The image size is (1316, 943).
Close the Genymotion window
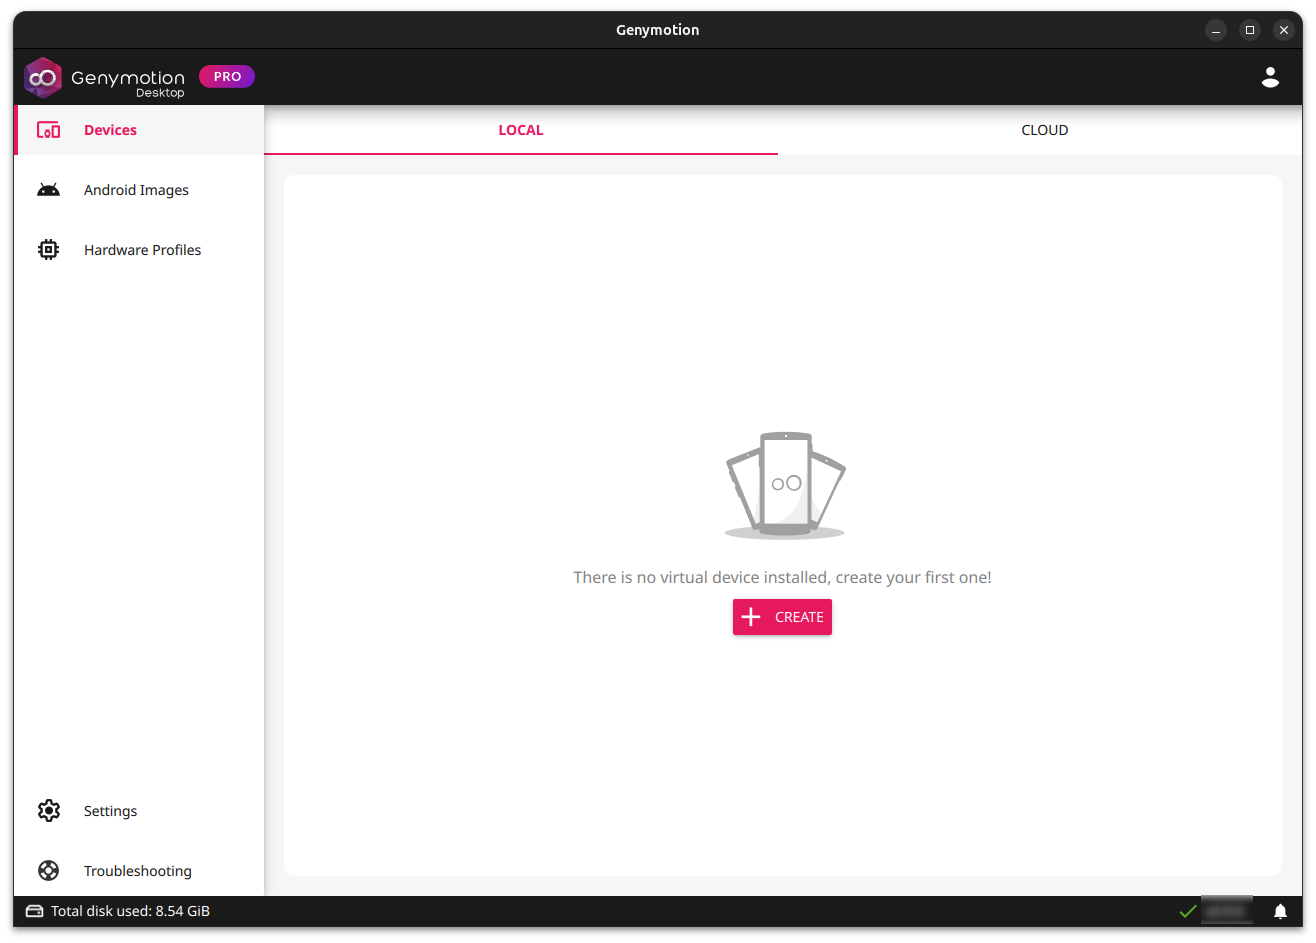coord(1284,30)
